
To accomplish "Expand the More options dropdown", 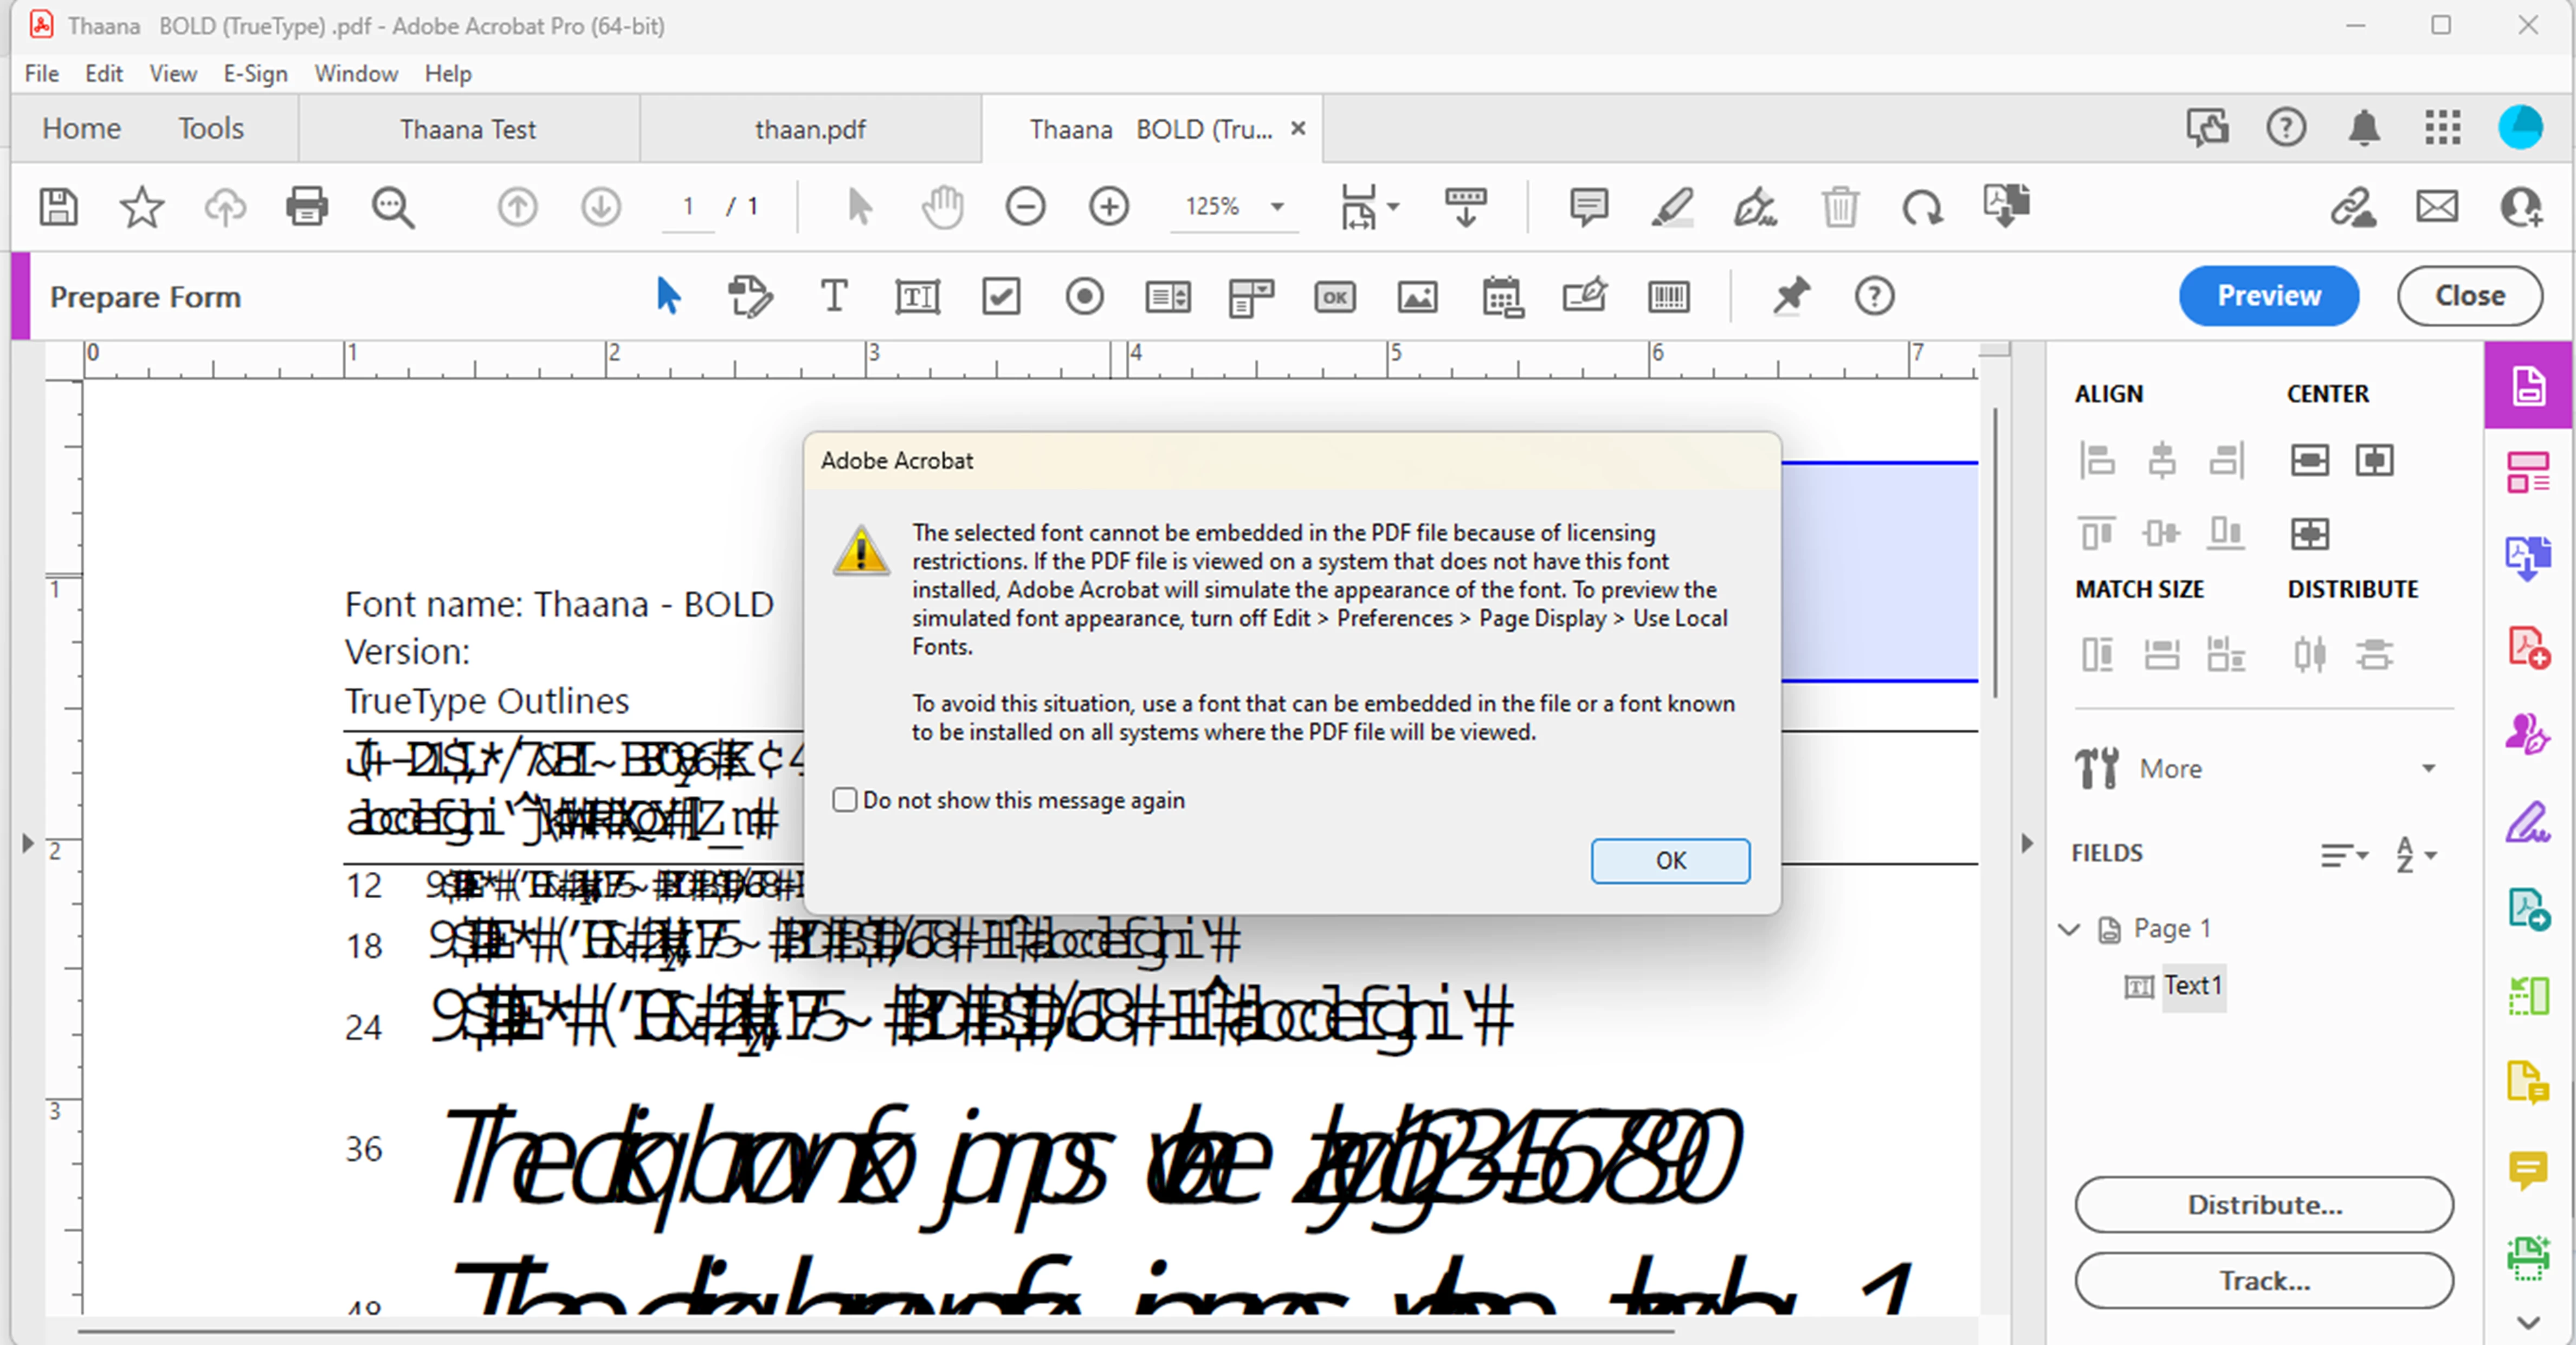I will (2428, 769).
